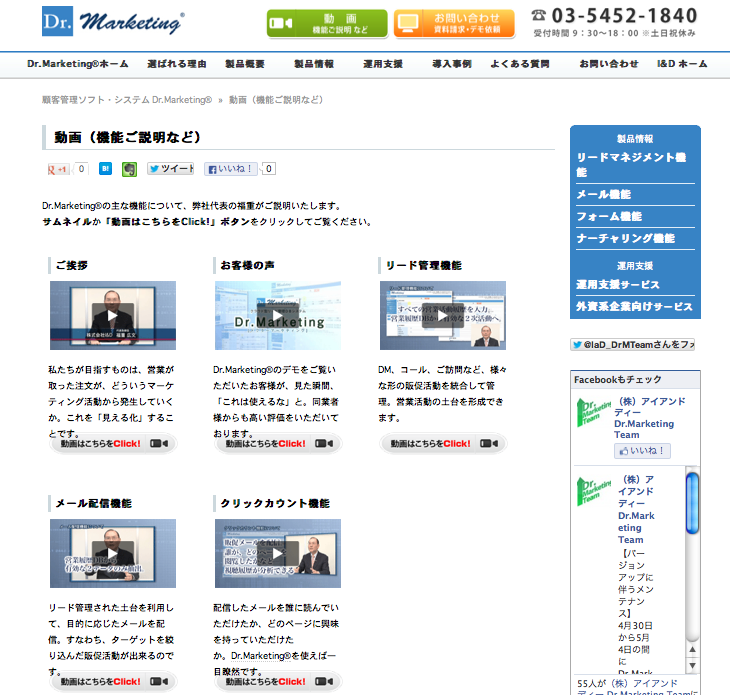Click Dr.Marketing Team avatar in Facebook feed post

click(593, 491)
